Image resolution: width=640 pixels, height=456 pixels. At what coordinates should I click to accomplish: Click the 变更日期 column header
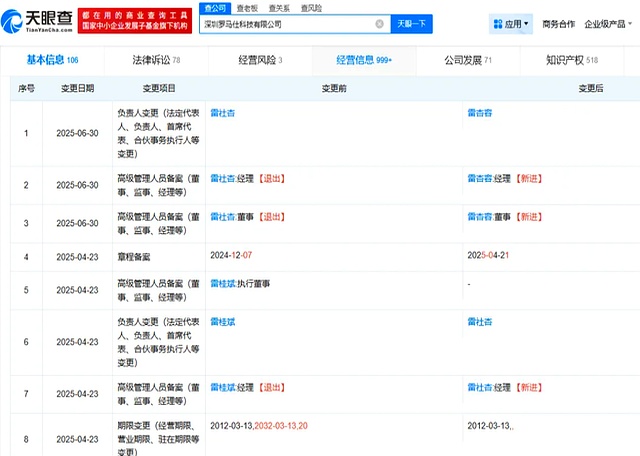78,88
